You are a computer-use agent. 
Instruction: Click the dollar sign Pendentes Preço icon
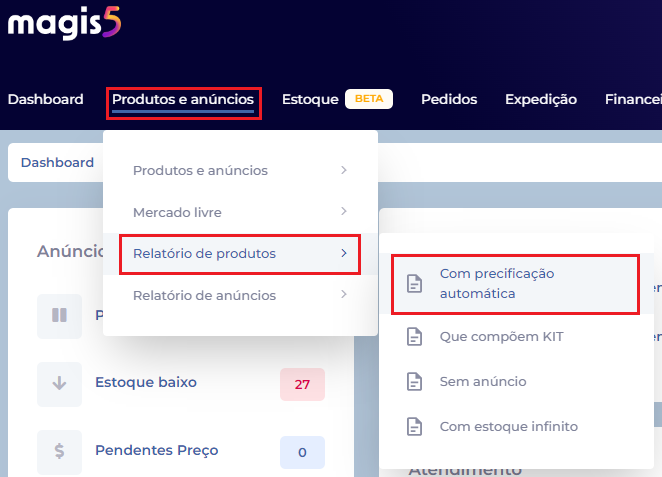[60, 452]
